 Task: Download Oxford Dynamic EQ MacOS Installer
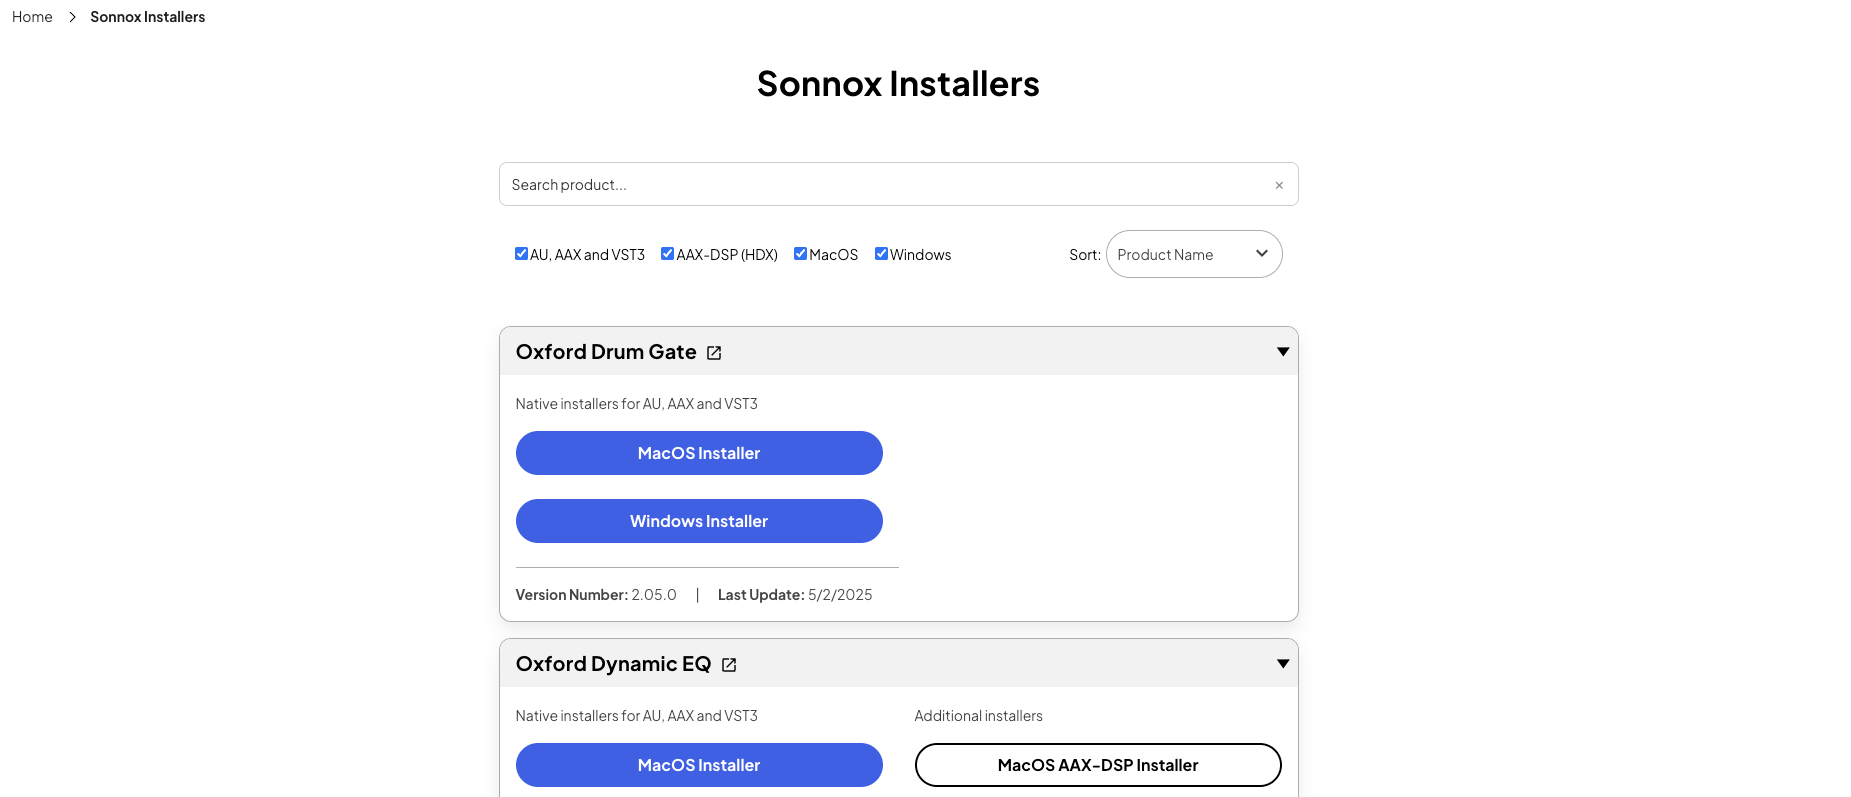coord(699,765)
